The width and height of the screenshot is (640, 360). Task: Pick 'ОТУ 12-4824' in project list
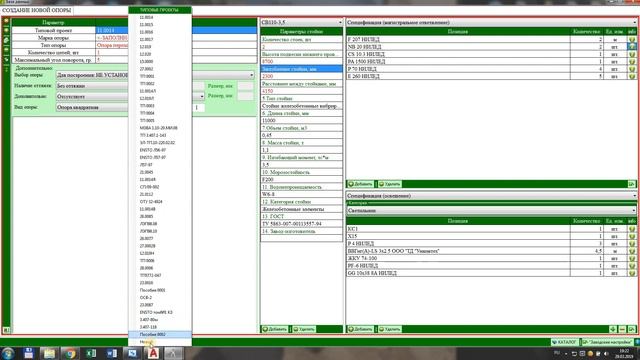click(160, 202)
